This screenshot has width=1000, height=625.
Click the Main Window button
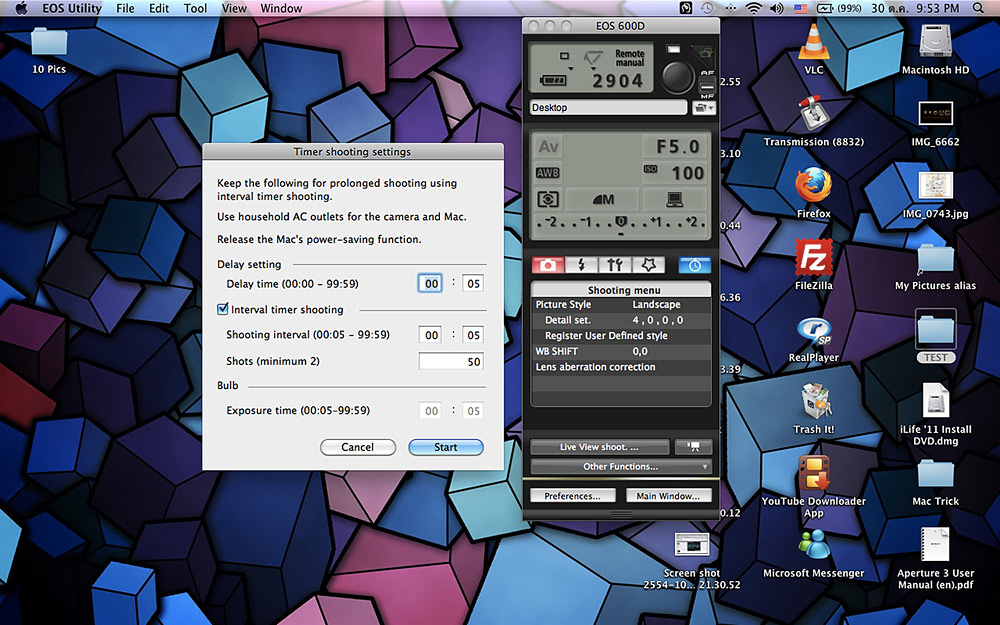[668, 496]
